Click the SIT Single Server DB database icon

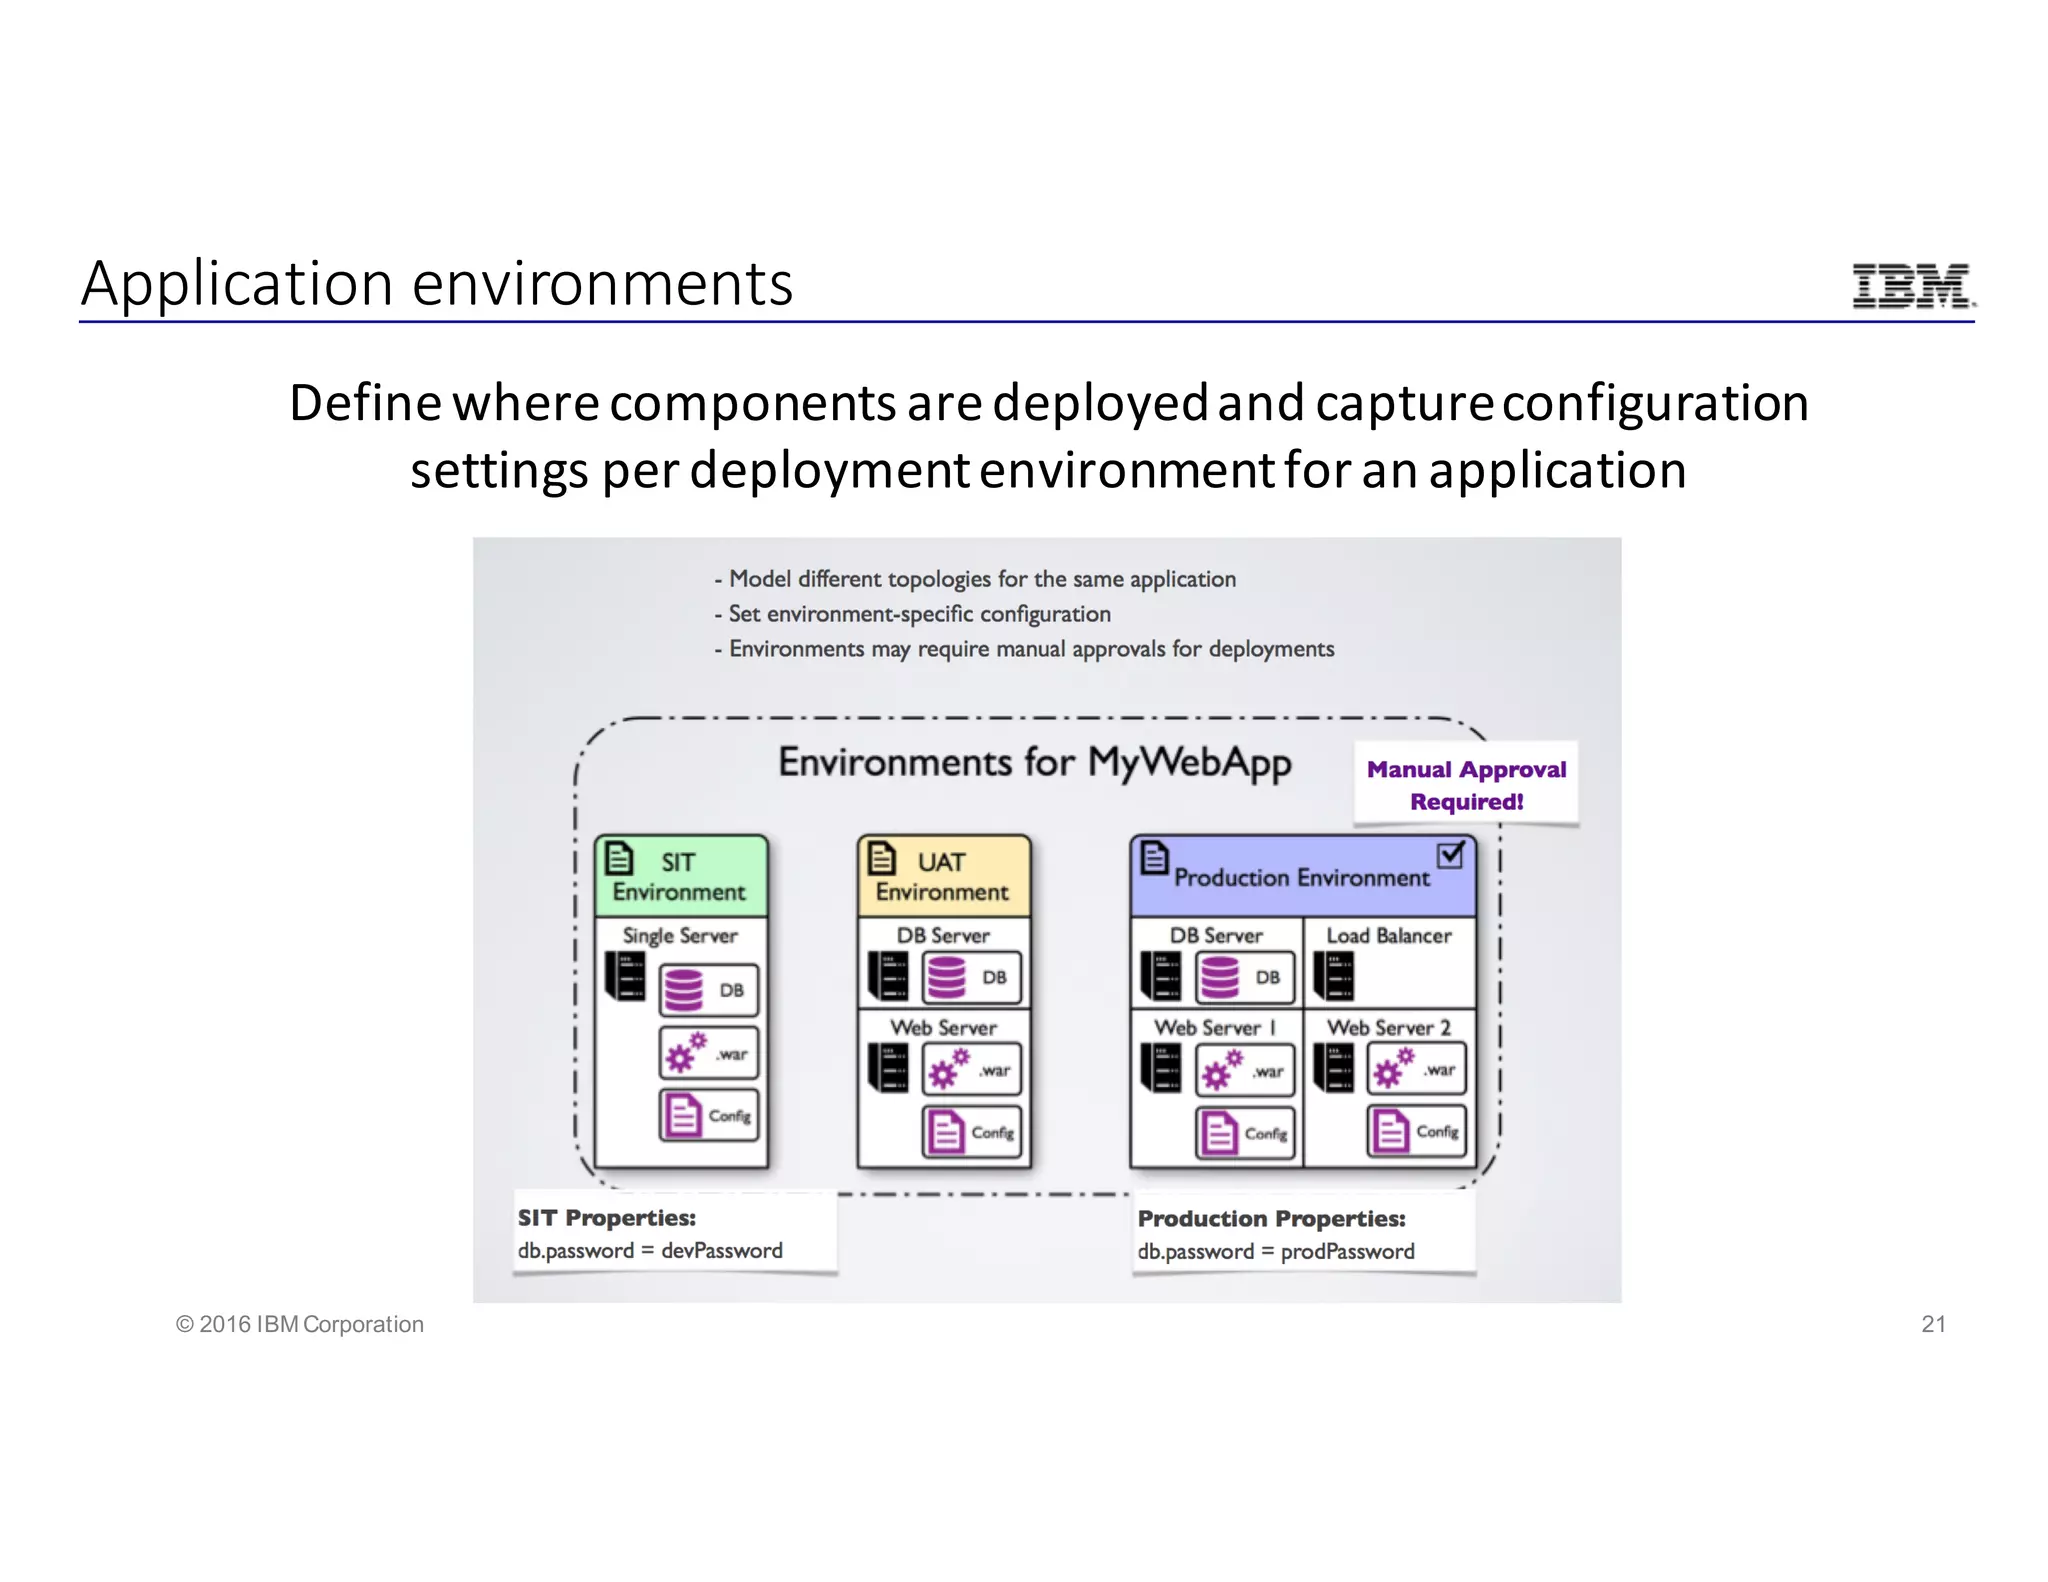tap(684, 990)
